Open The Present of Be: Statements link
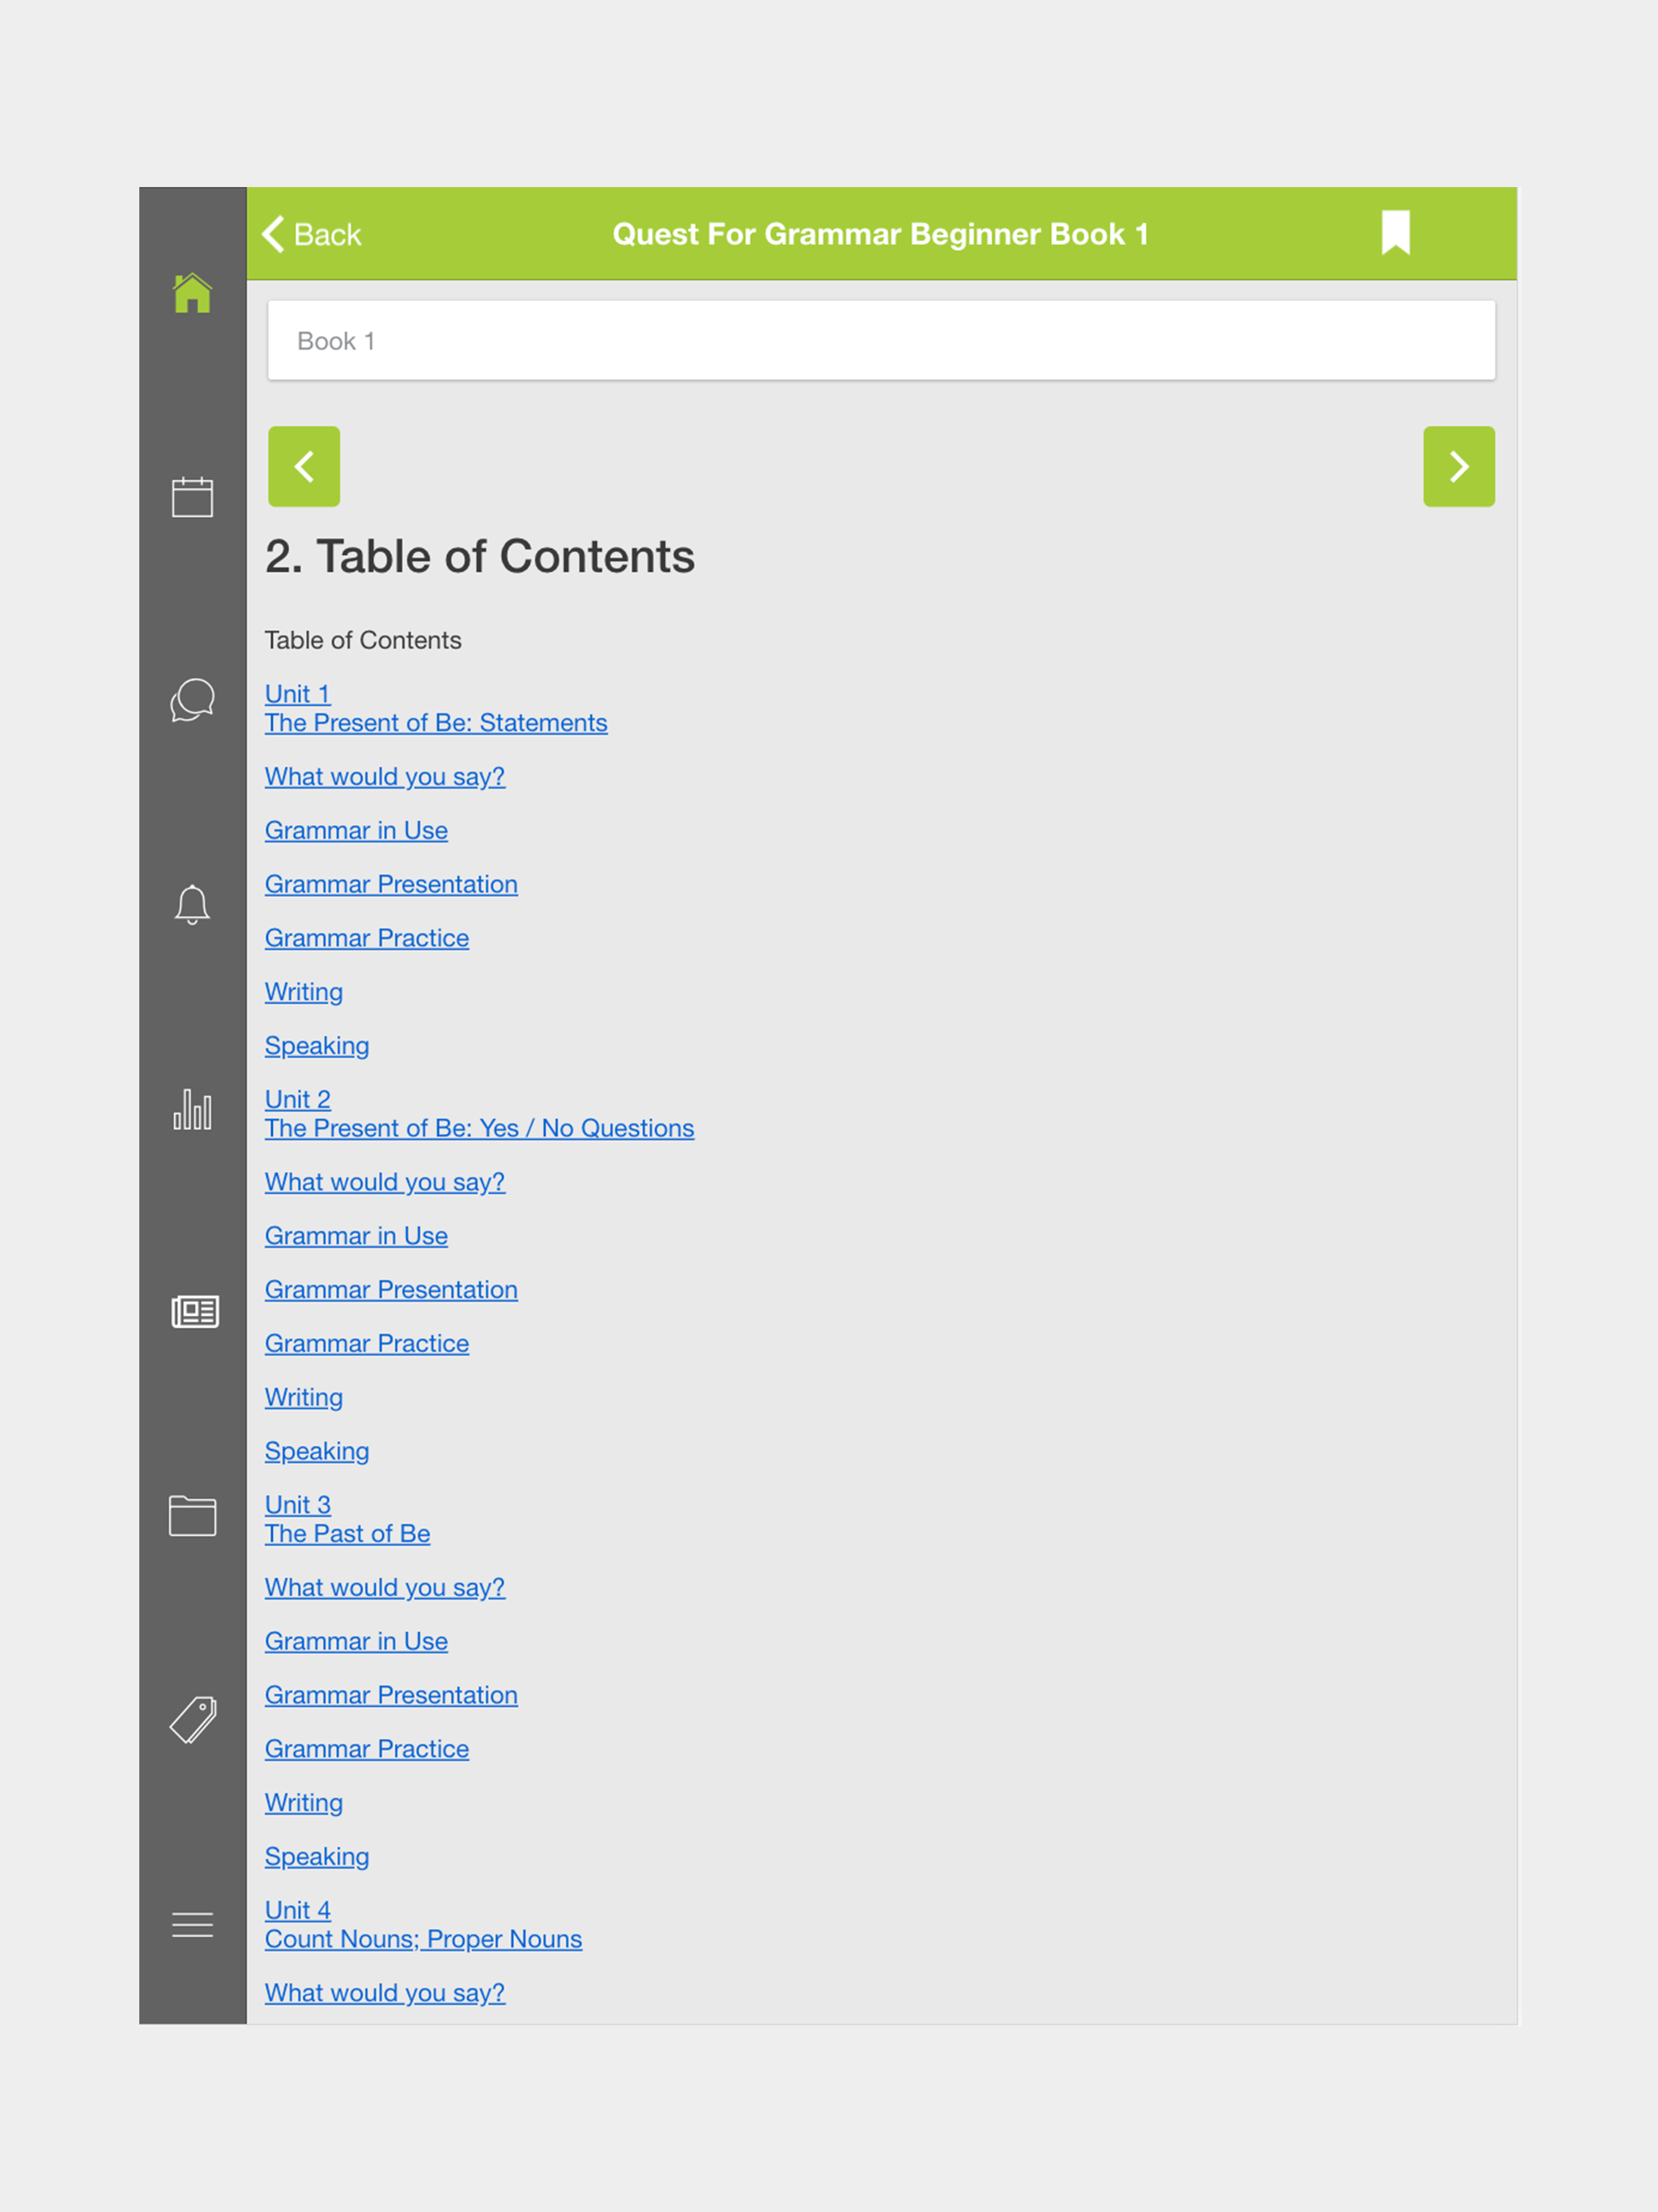This screenshot has width=1658, height=2212. 436,723
